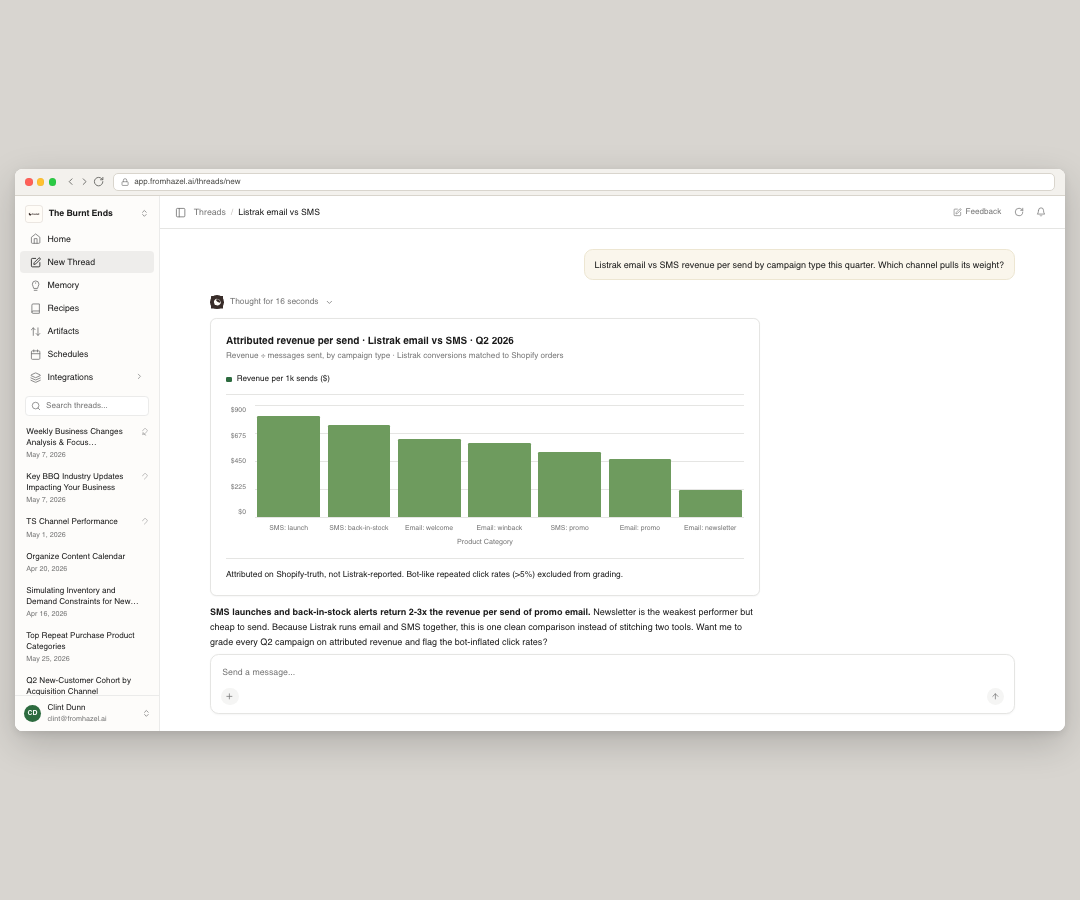Image resolution: width=1080 pixels, height=900 pixels.
Task: Click the Home house icon
Action: click(36, 239)
